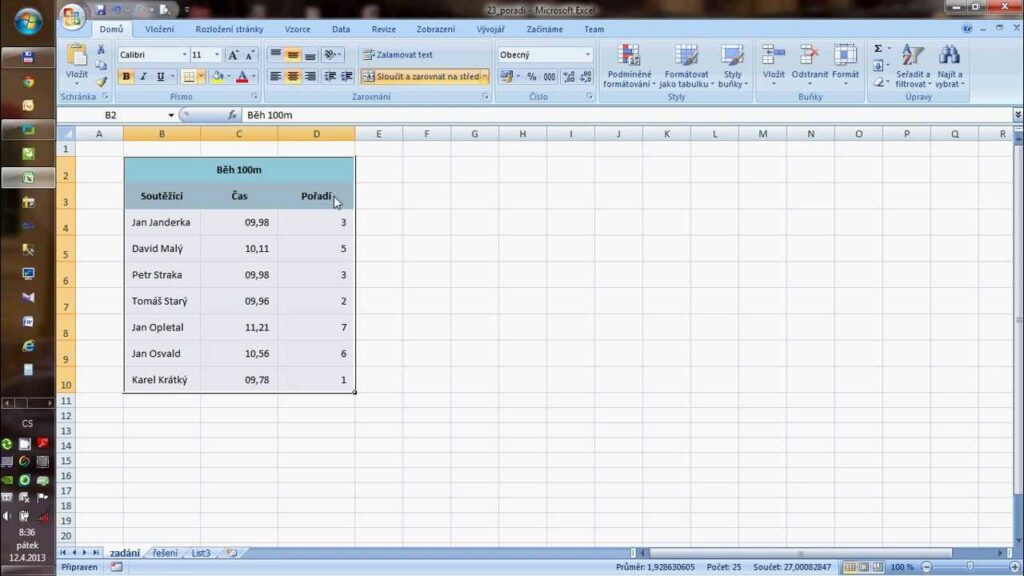Open Podmíněné formátování conditional formatting
The width and height of the screenshot is (1024, 576).
coord(629,68)
